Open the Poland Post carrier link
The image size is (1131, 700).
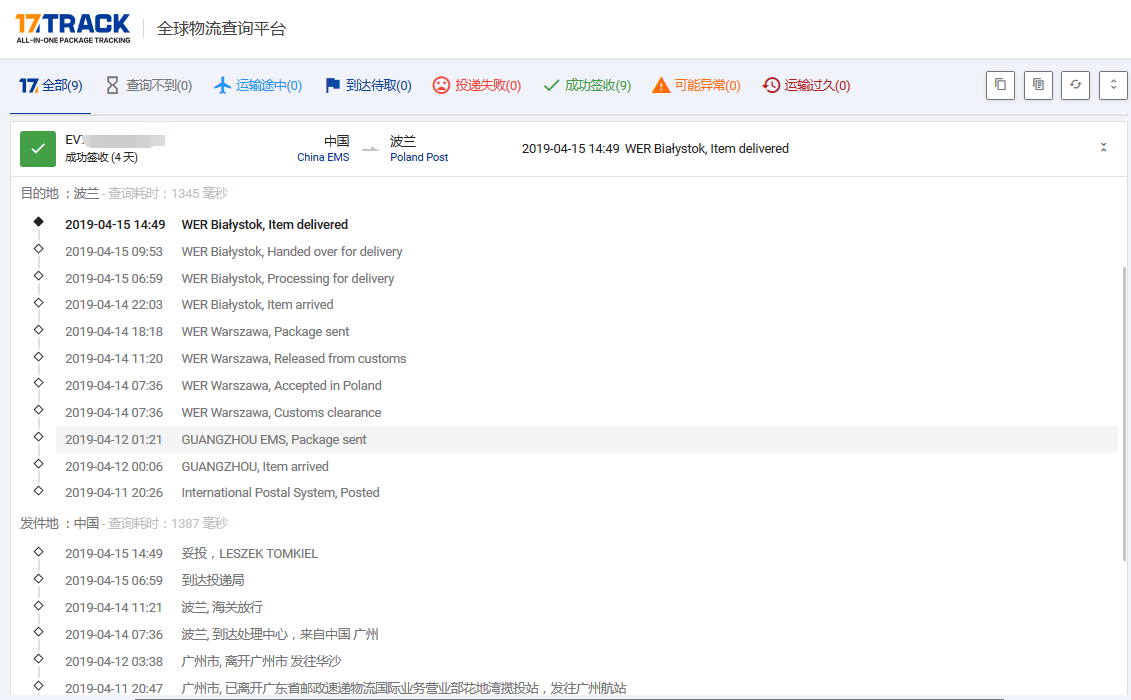[x=418, y=157]
